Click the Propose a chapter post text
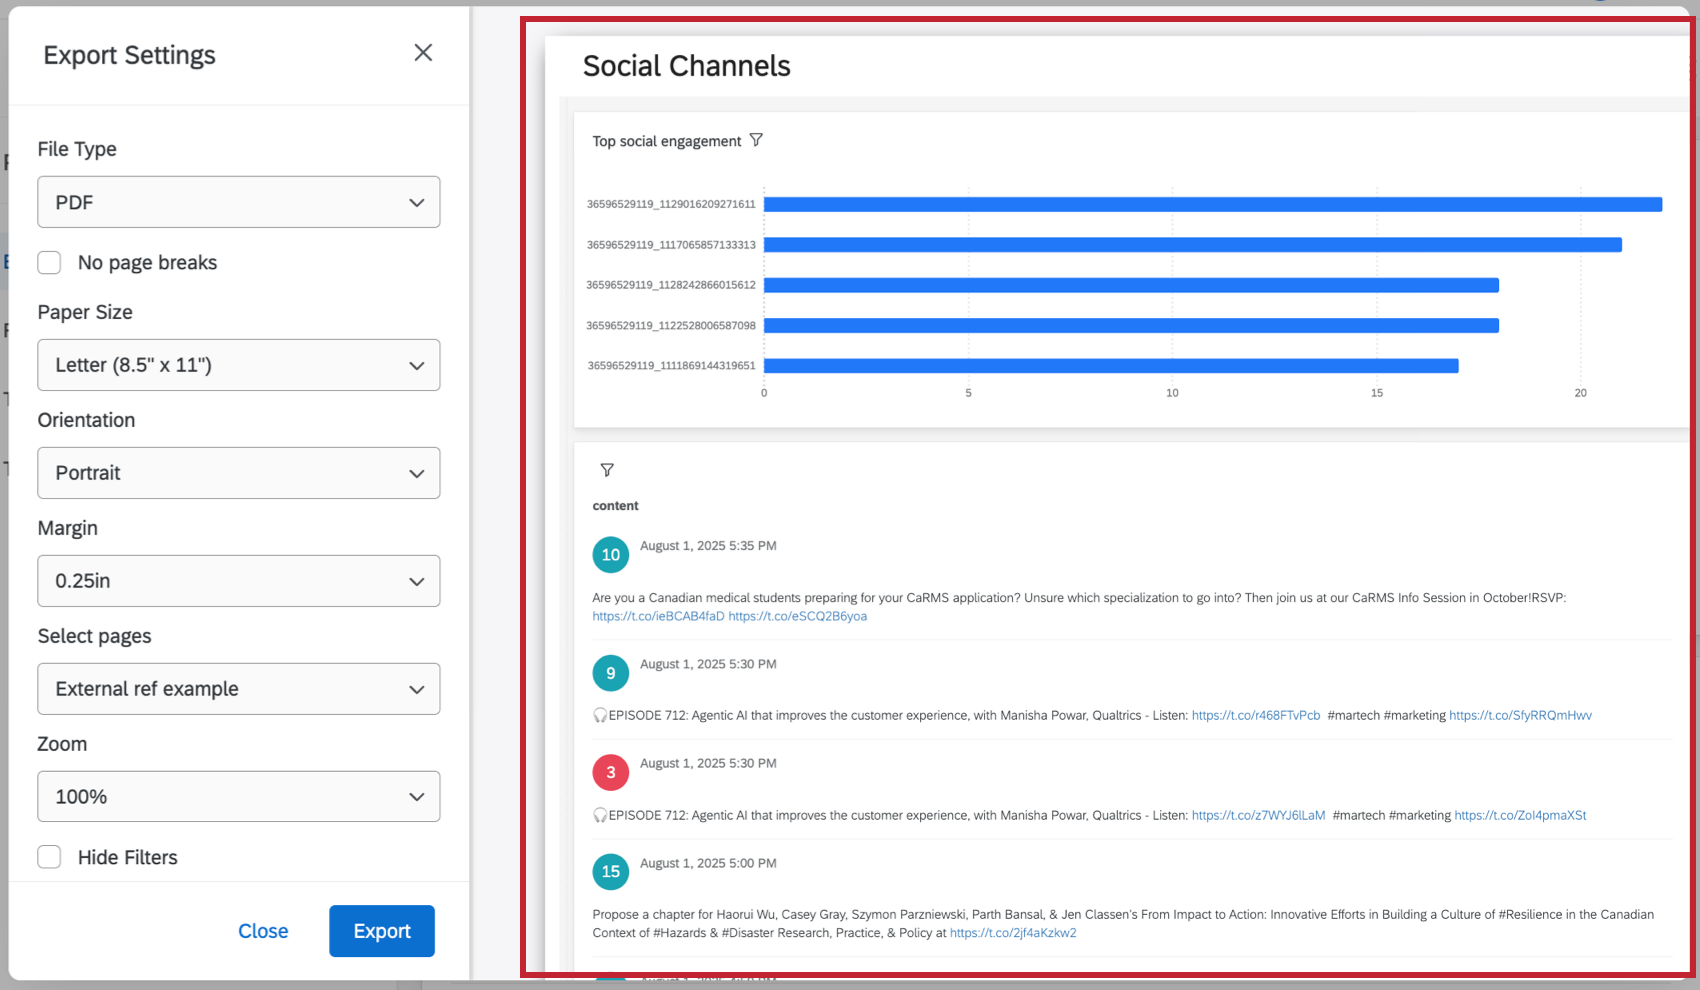Viewport: 1700px width, 990px height. [1123, 923]
